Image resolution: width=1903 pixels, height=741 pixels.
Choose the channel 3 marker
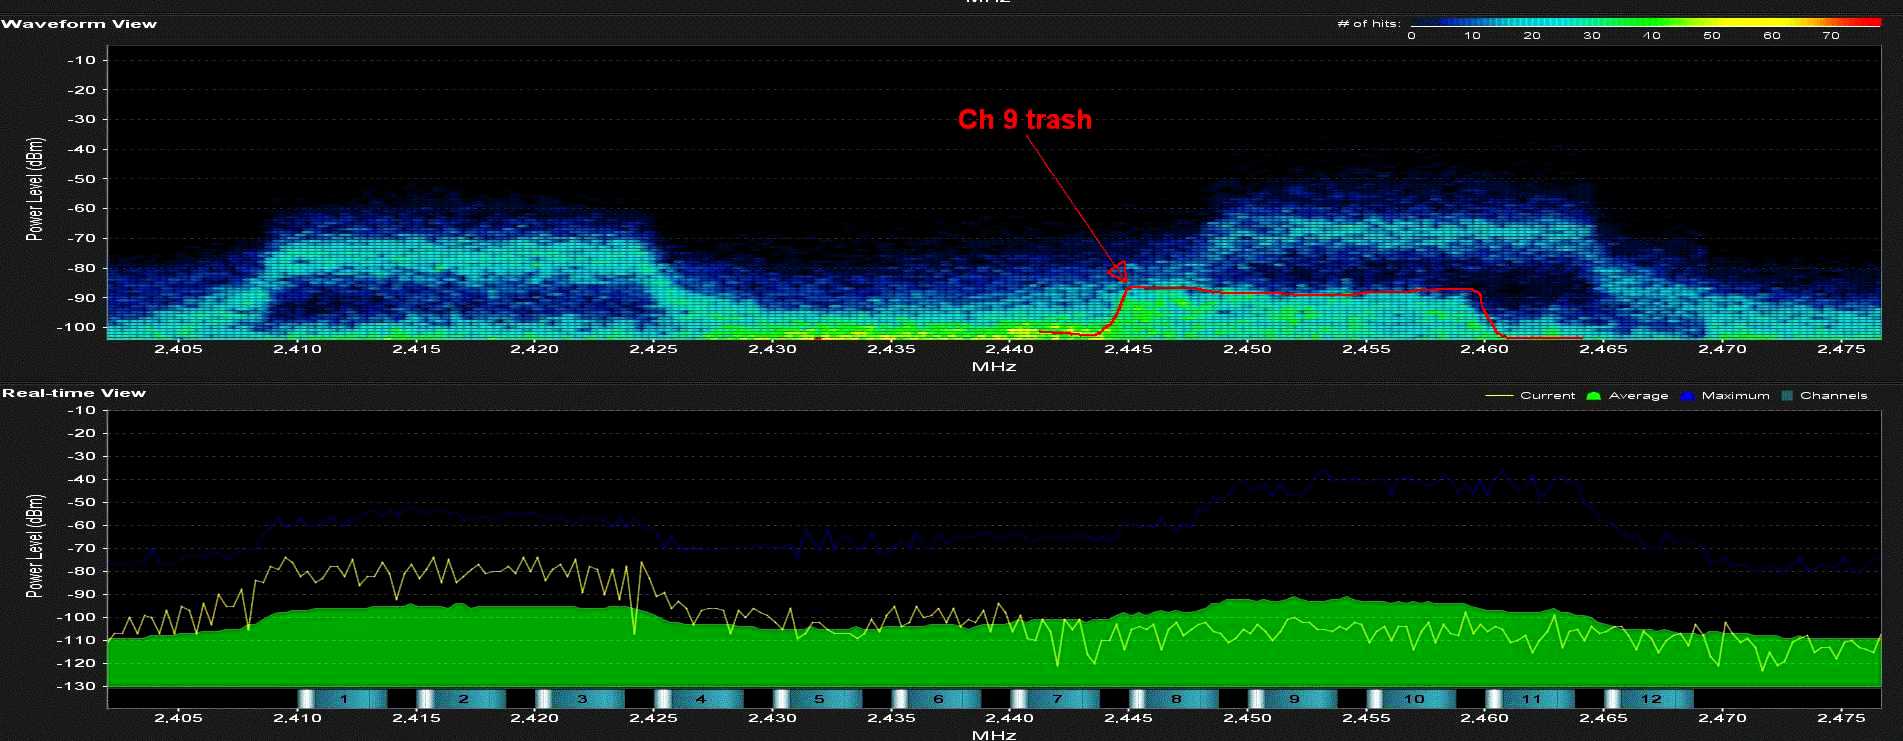[x=580, y=699]
